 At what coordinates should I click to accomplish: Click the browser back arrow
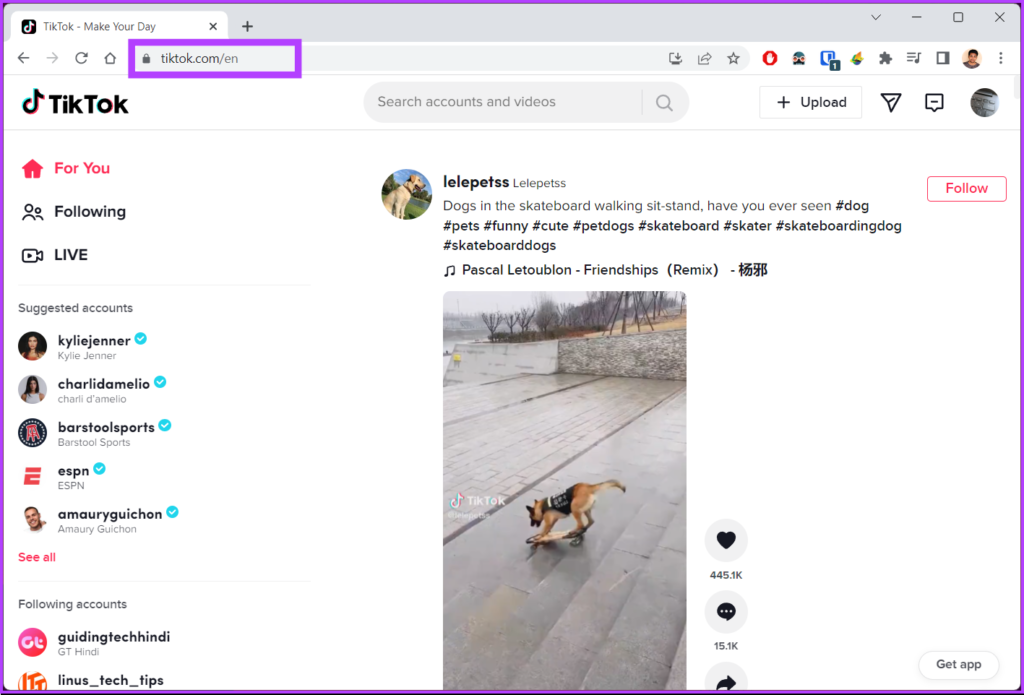click(24, 58)
